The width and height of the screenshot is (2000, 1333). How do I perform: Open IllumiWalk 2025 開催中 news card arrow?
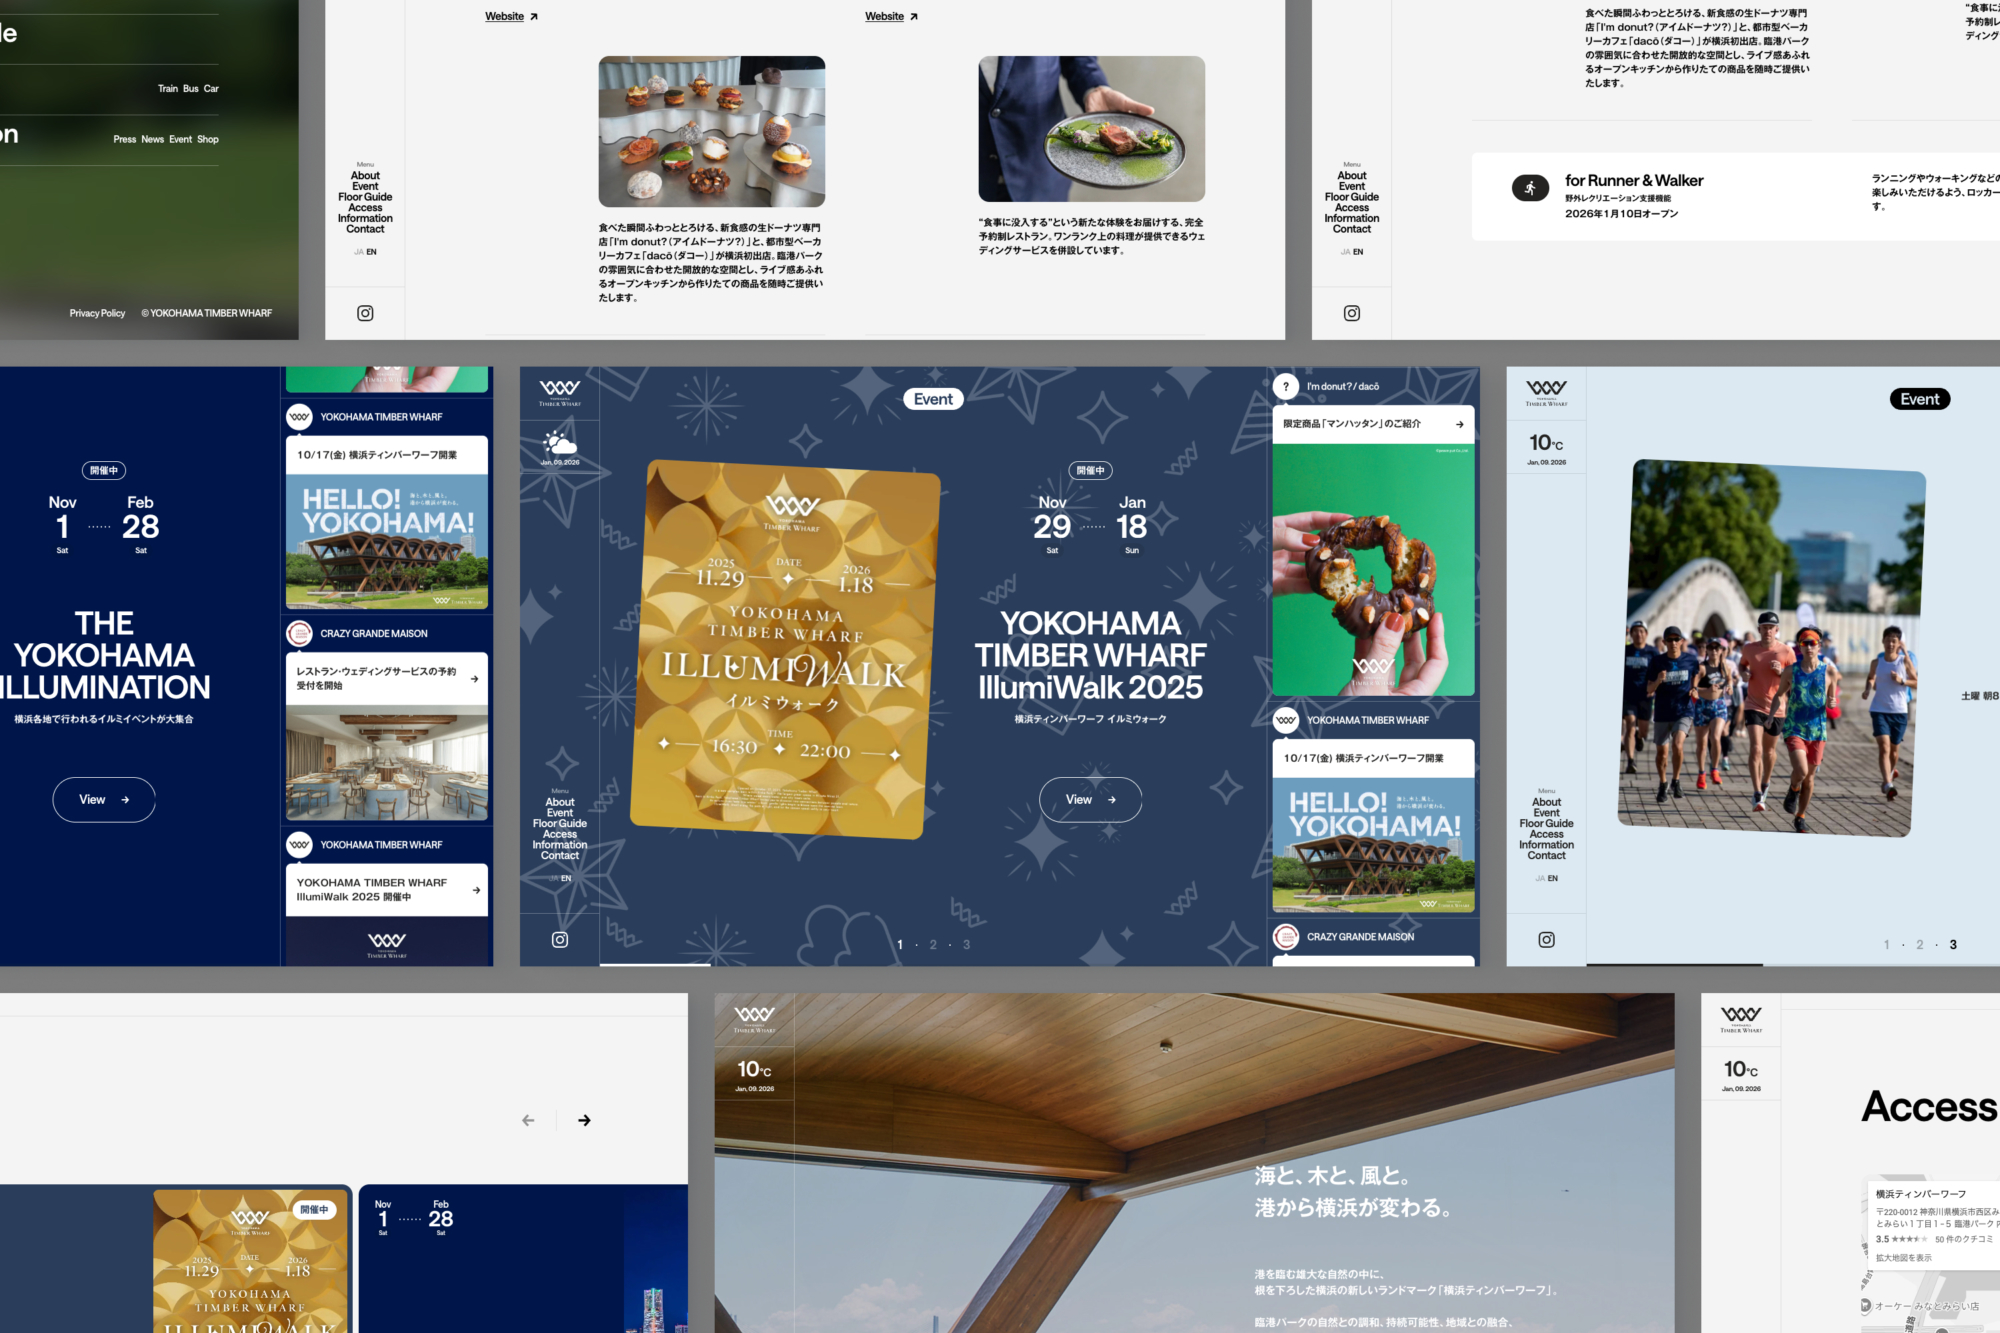pos(476,889)
